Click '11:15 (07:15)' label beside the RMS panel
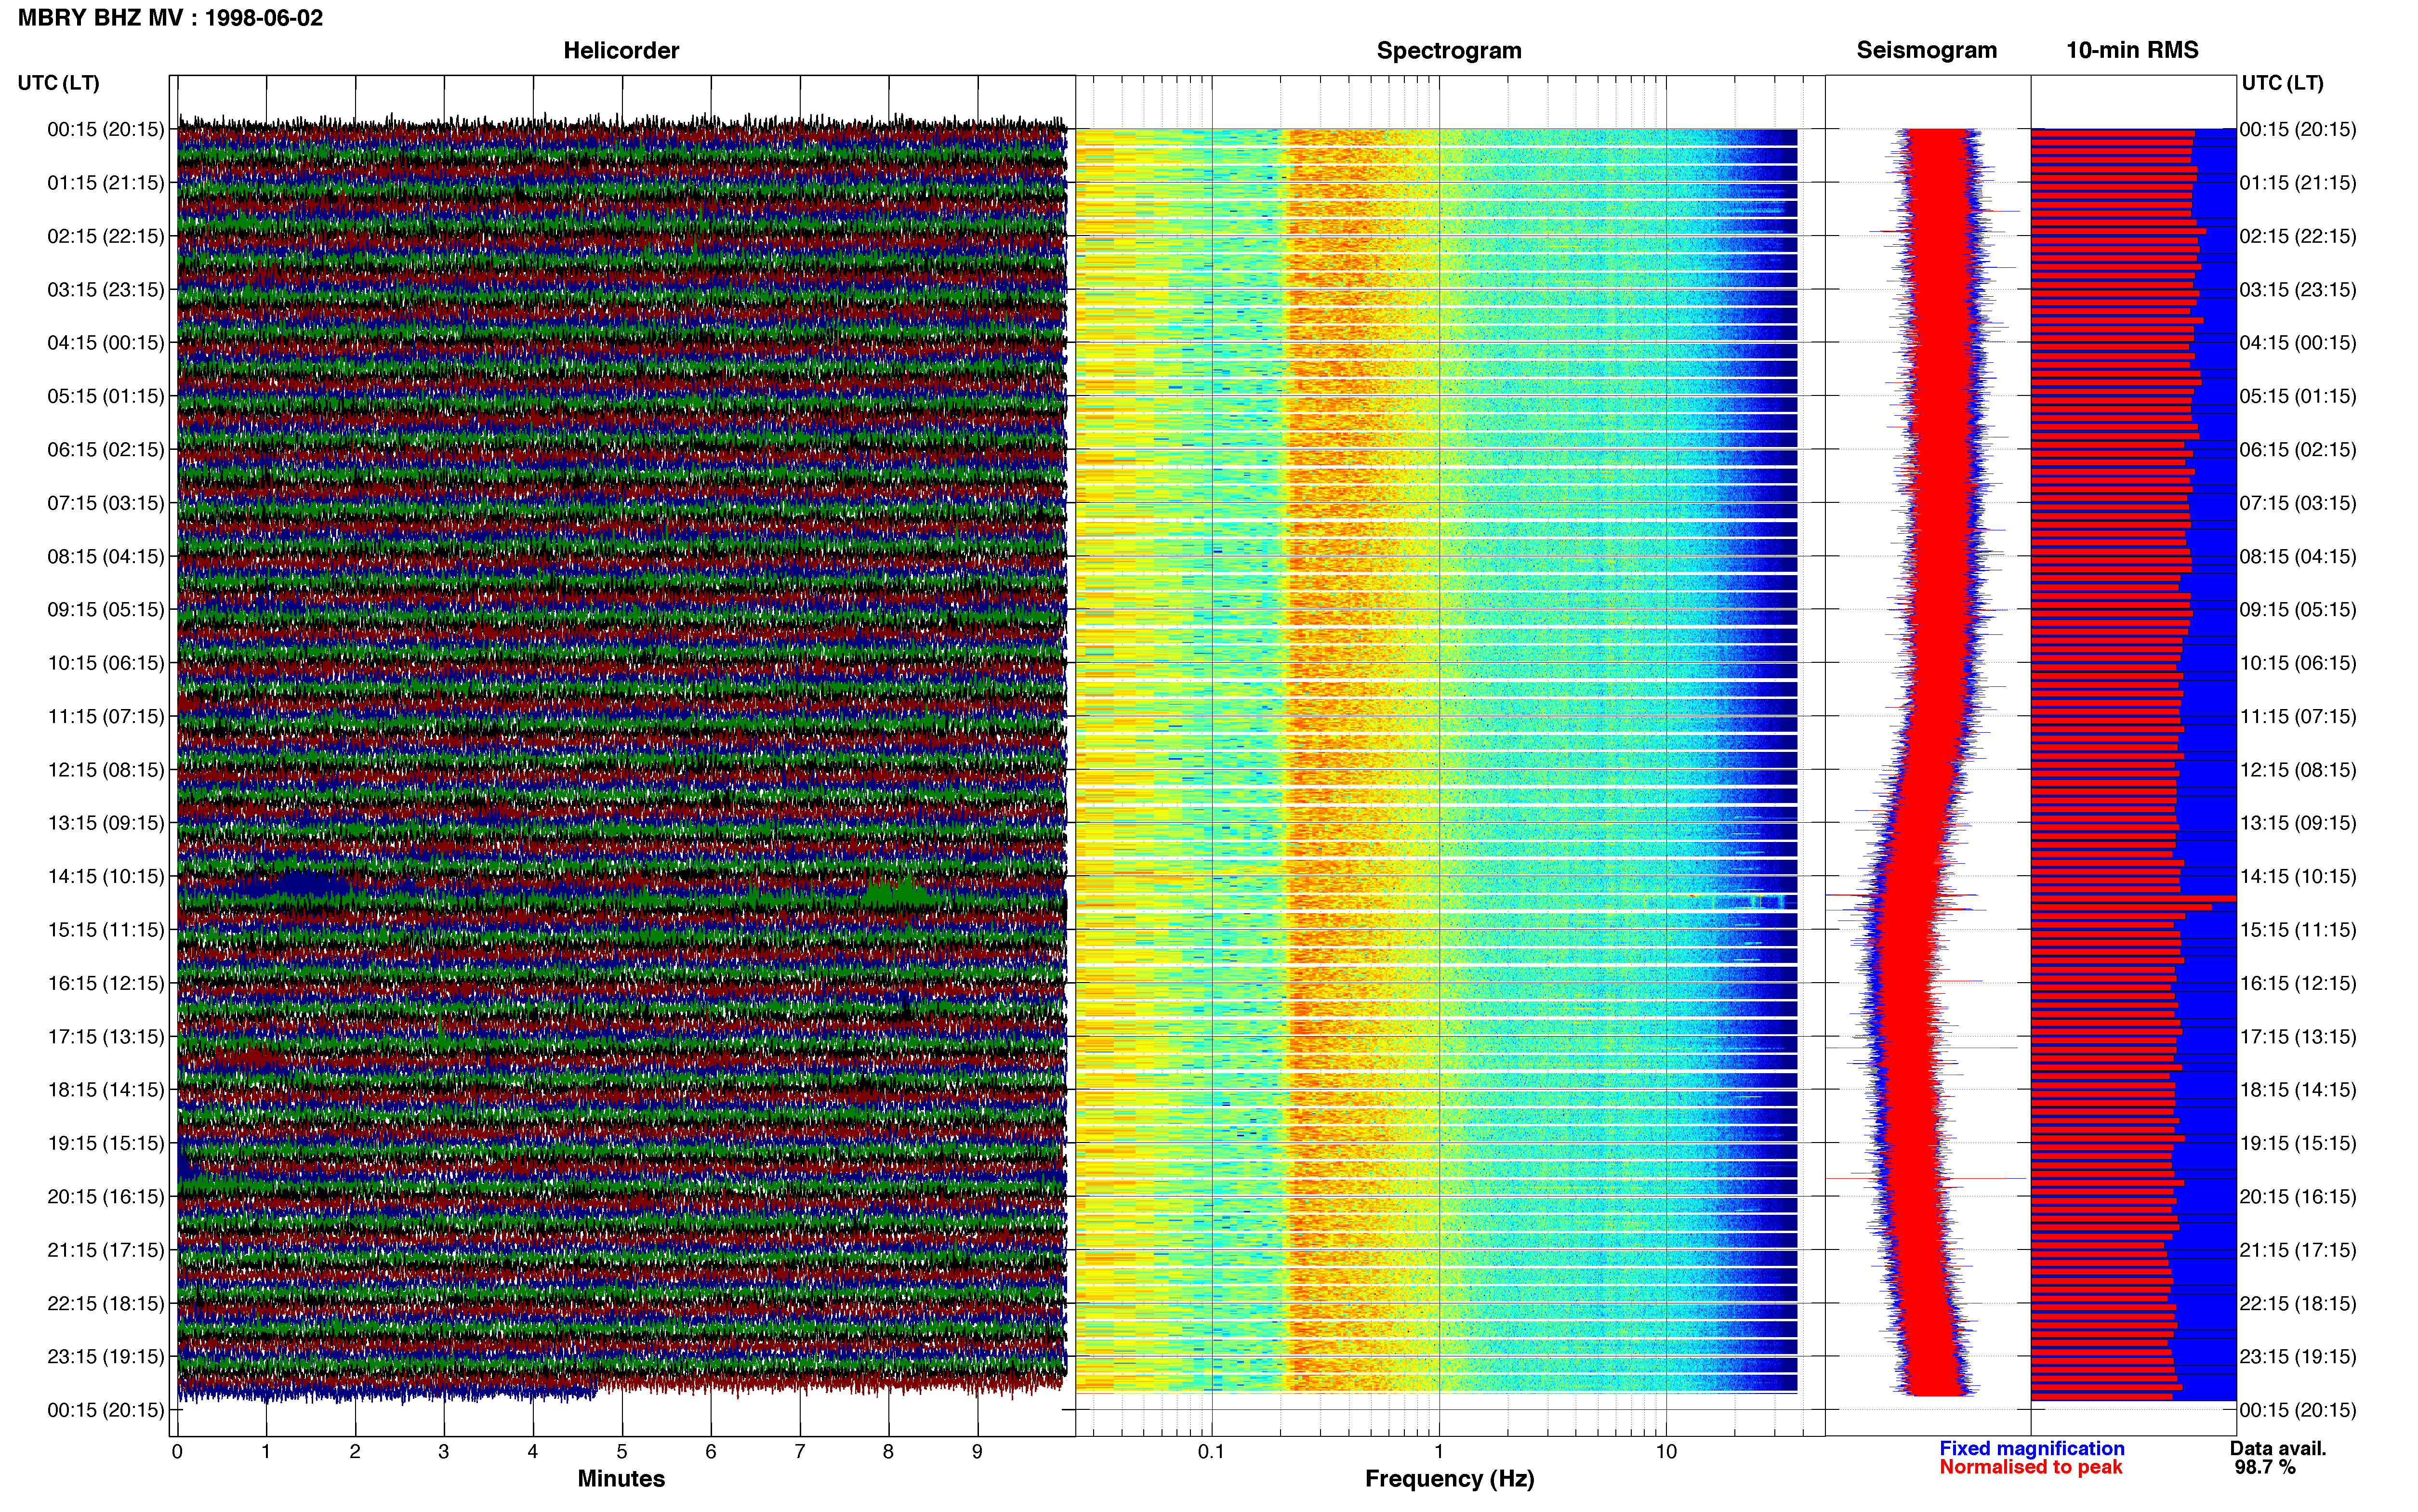The image size is (2418, 1512). [x=2298, y=717]
